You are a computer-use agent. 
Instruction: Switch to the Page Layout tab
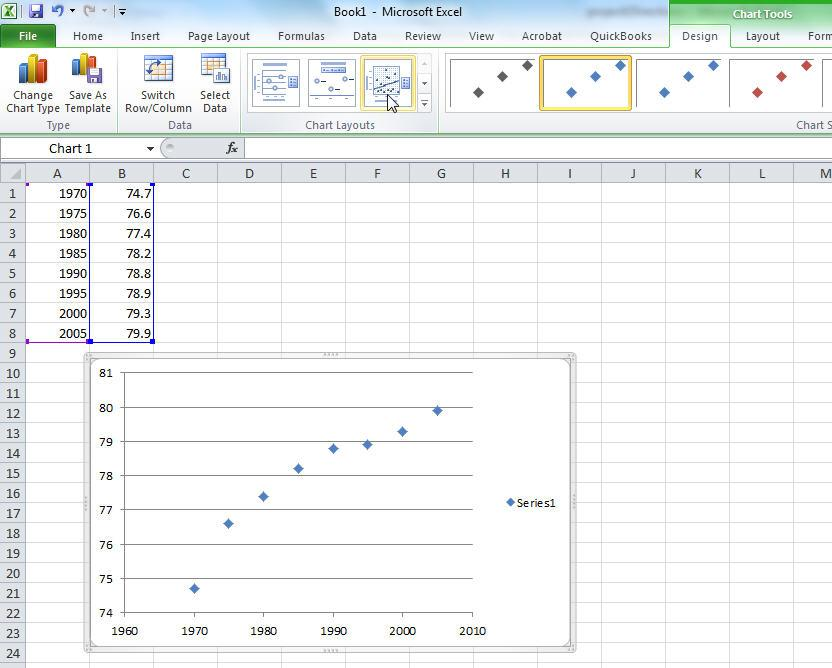[218, 36]
